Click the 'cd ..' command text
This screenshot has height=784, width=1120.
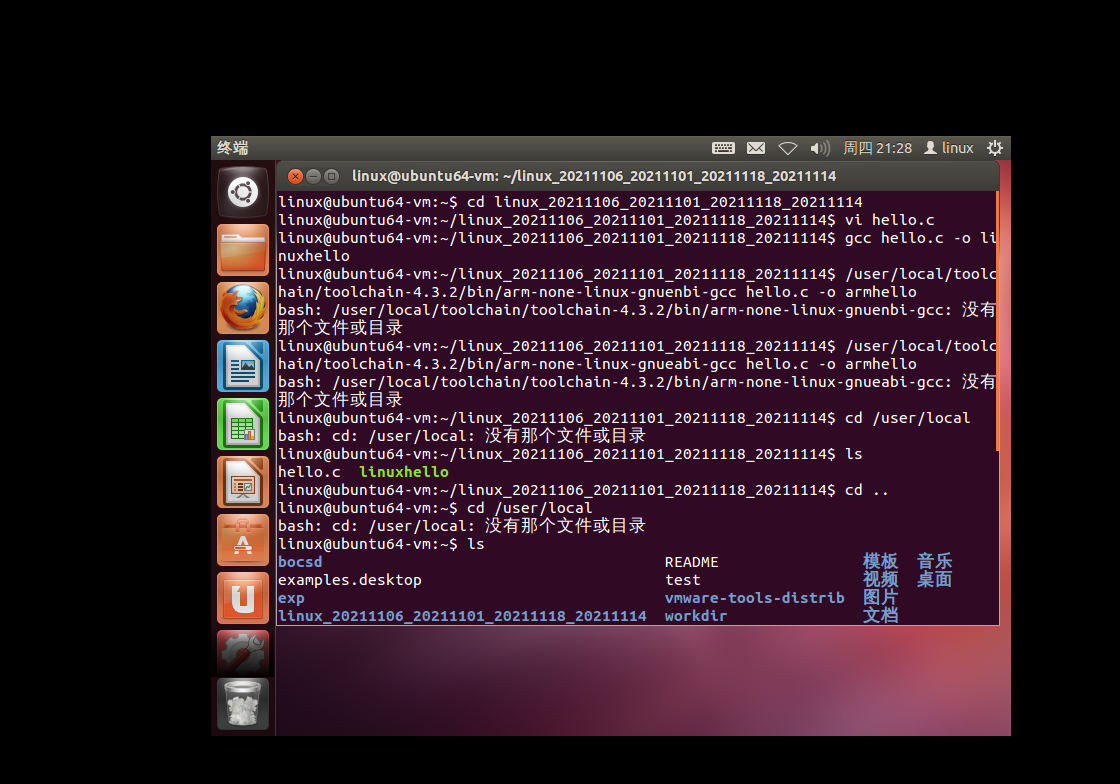[x=866, y=490]
